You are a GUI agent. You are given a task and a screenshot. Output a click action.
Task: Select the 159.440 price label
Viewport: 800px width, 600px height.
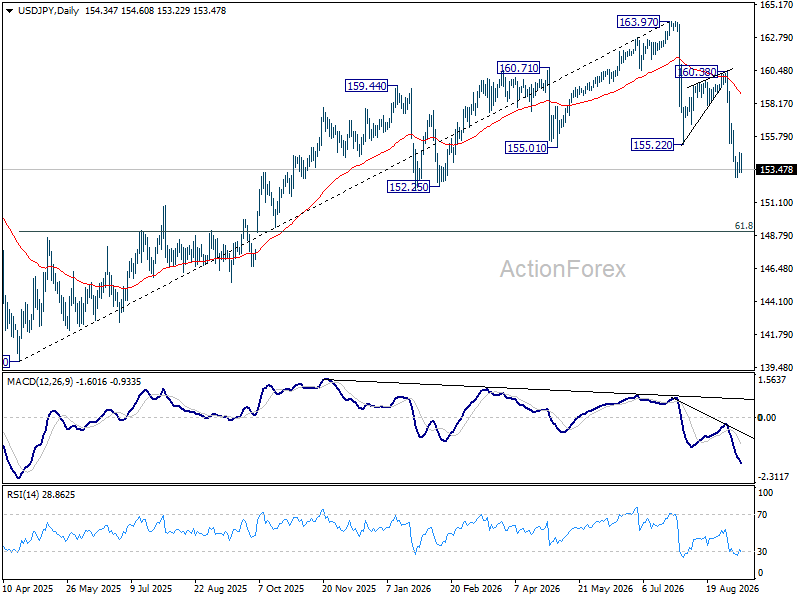point(366,86)
